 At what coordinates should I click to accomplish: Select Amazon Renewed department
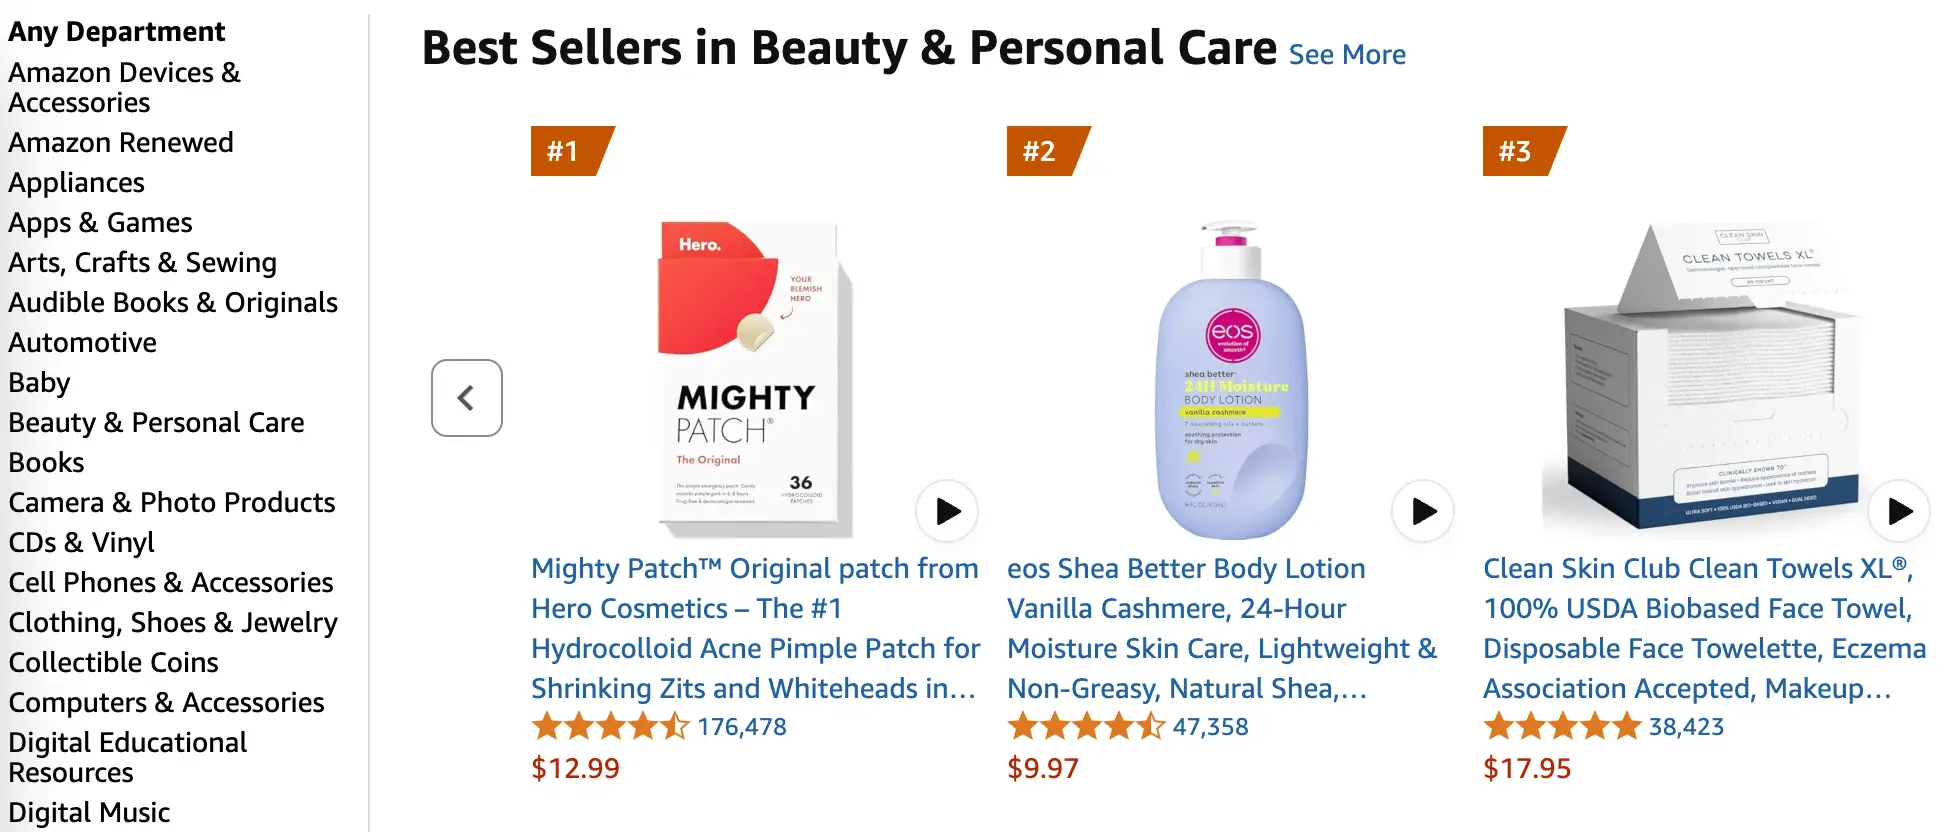(121, 143)
